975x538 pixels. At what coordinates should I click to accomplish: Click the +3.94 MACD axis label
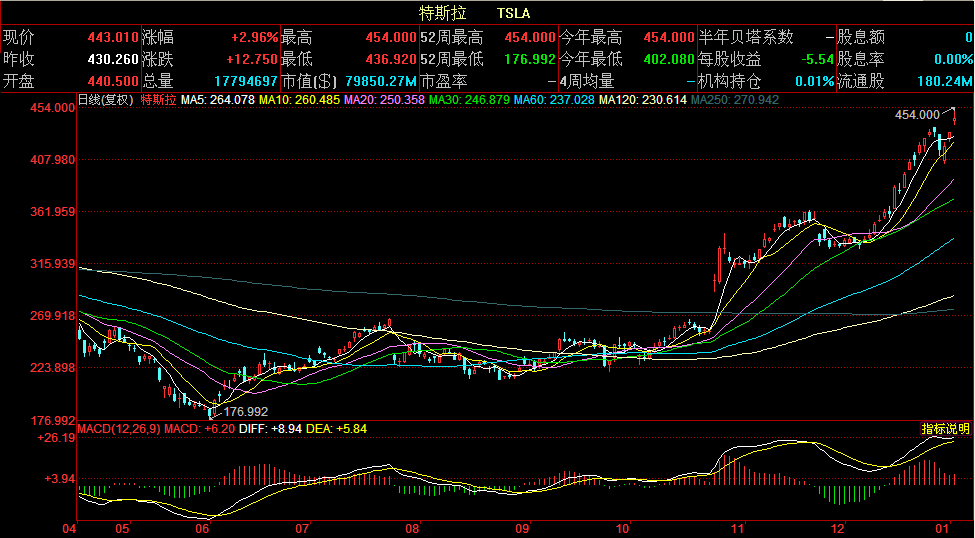point(60,478)
